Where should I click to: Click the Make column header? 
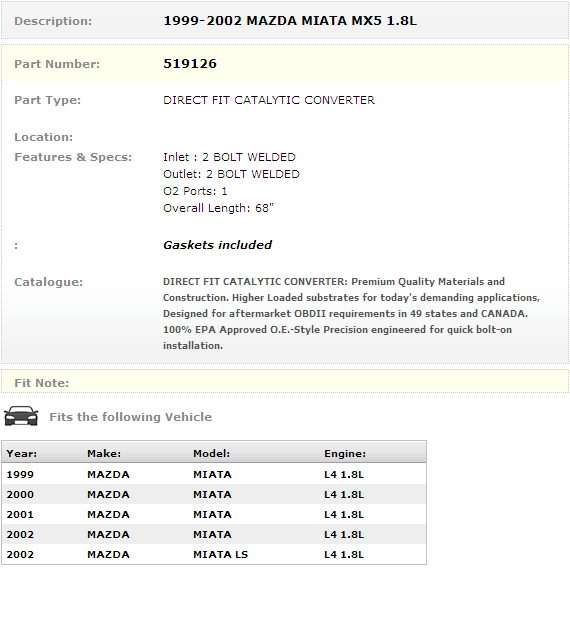(104, 454)
